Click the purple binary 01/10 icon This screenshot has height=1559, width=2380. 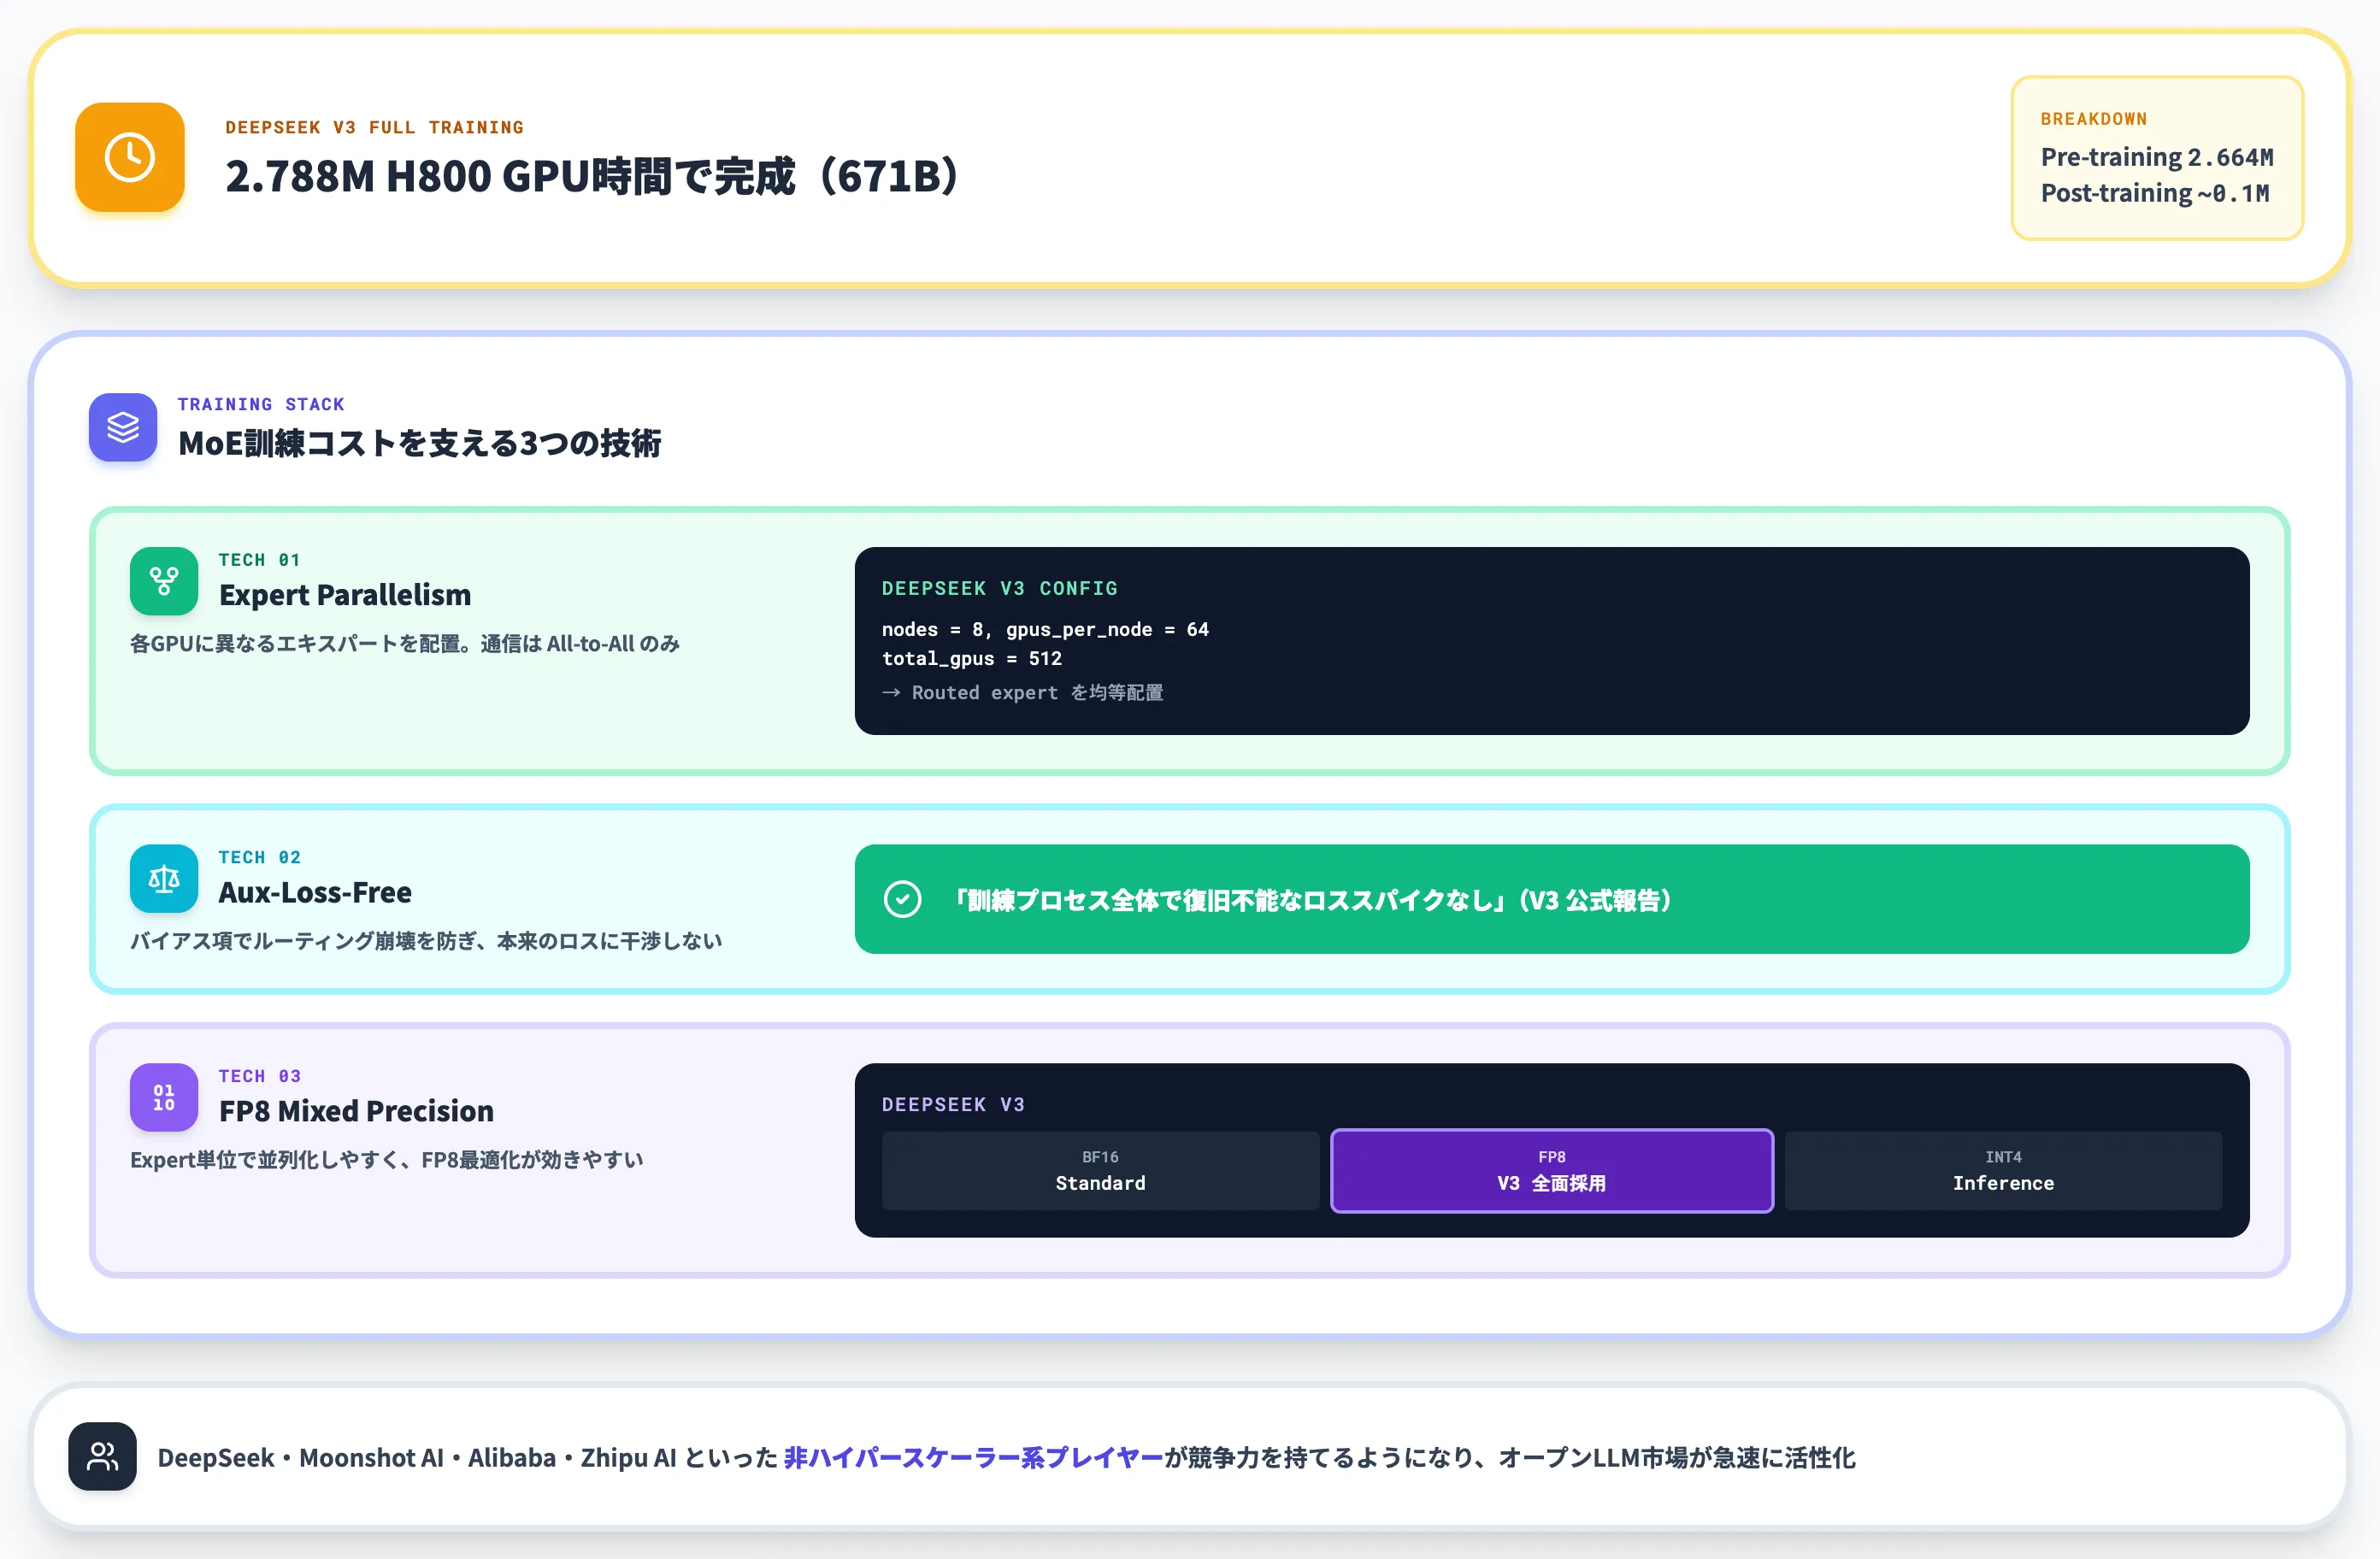164,1097
